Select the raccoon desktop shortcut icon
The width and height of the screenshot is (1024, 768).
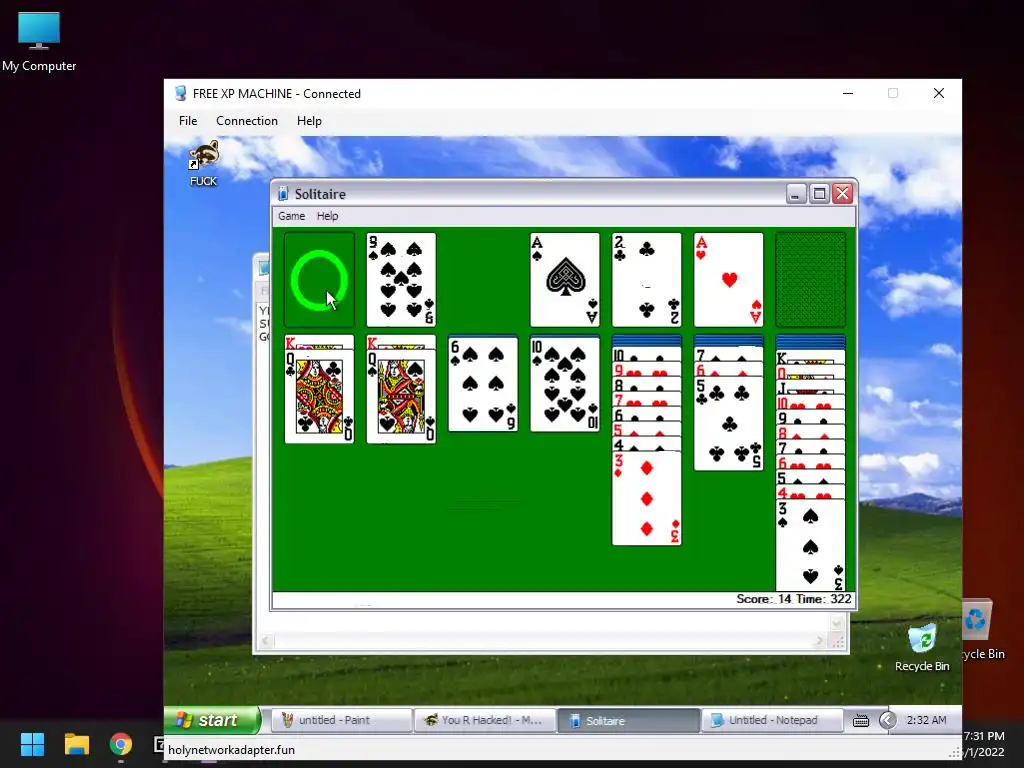click(x=204, y=164)
